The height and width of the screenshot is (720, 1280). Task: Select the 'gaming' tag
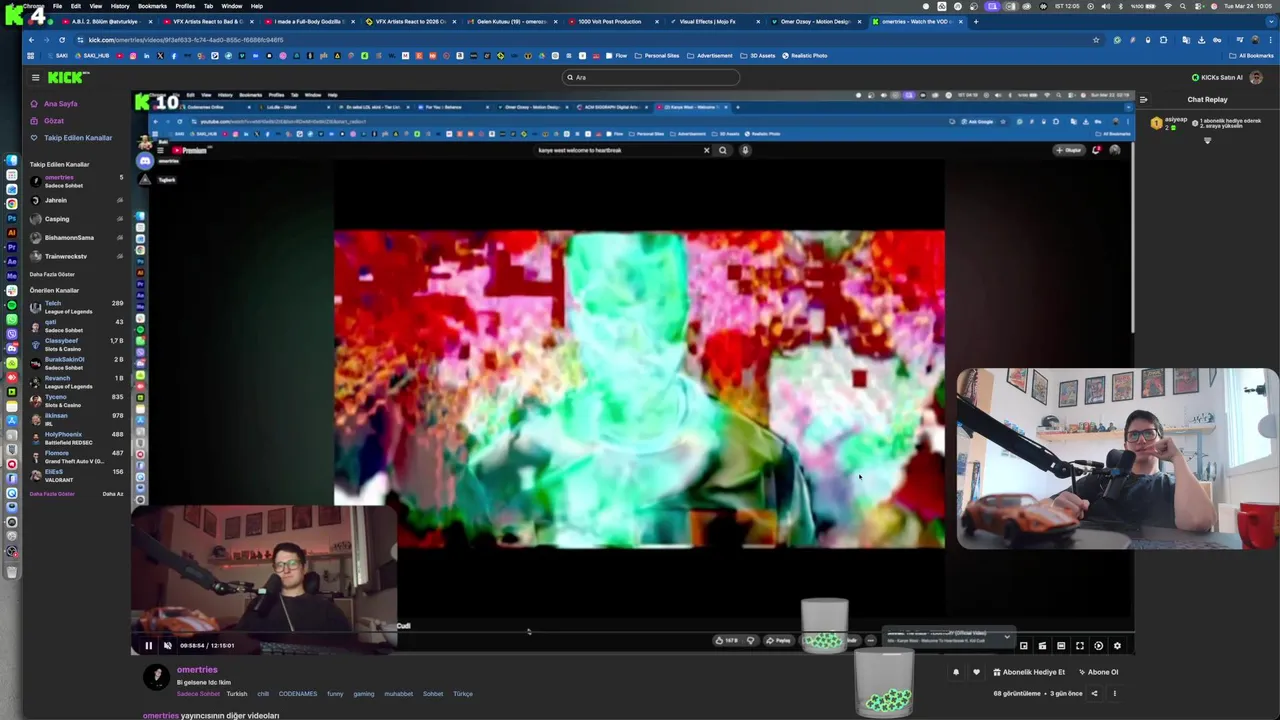pyautogui.click(x=364, y=694)
